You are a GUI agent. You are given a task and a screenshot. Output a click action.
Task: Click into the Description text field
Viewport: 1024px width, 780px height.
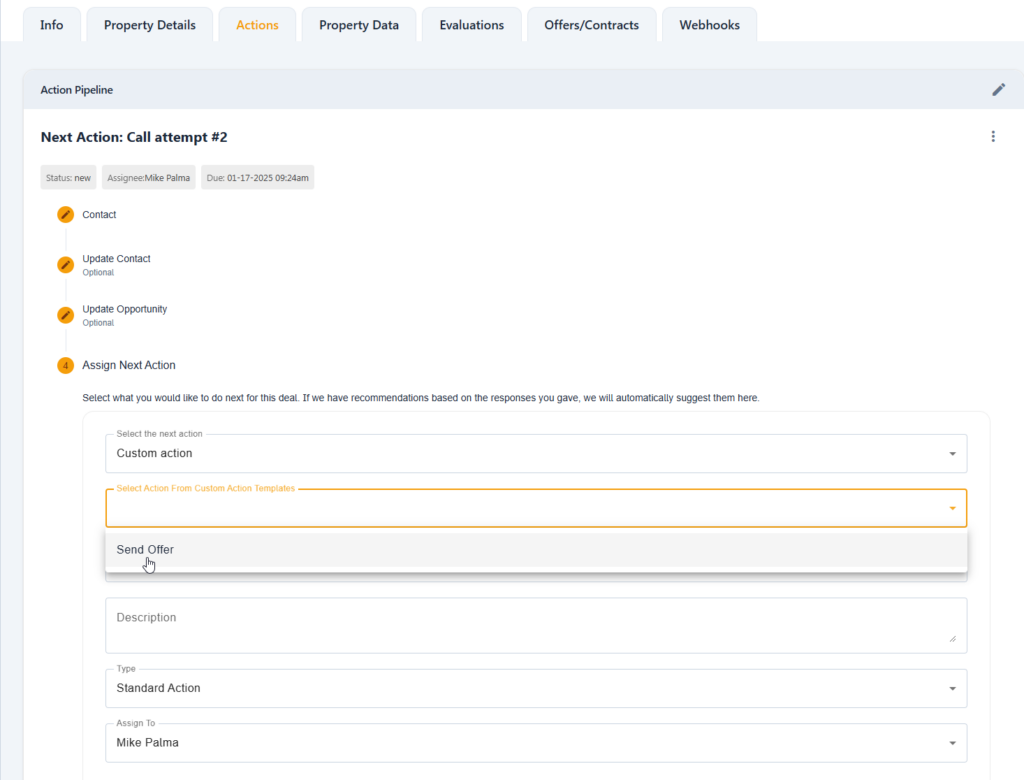(535, 625)
